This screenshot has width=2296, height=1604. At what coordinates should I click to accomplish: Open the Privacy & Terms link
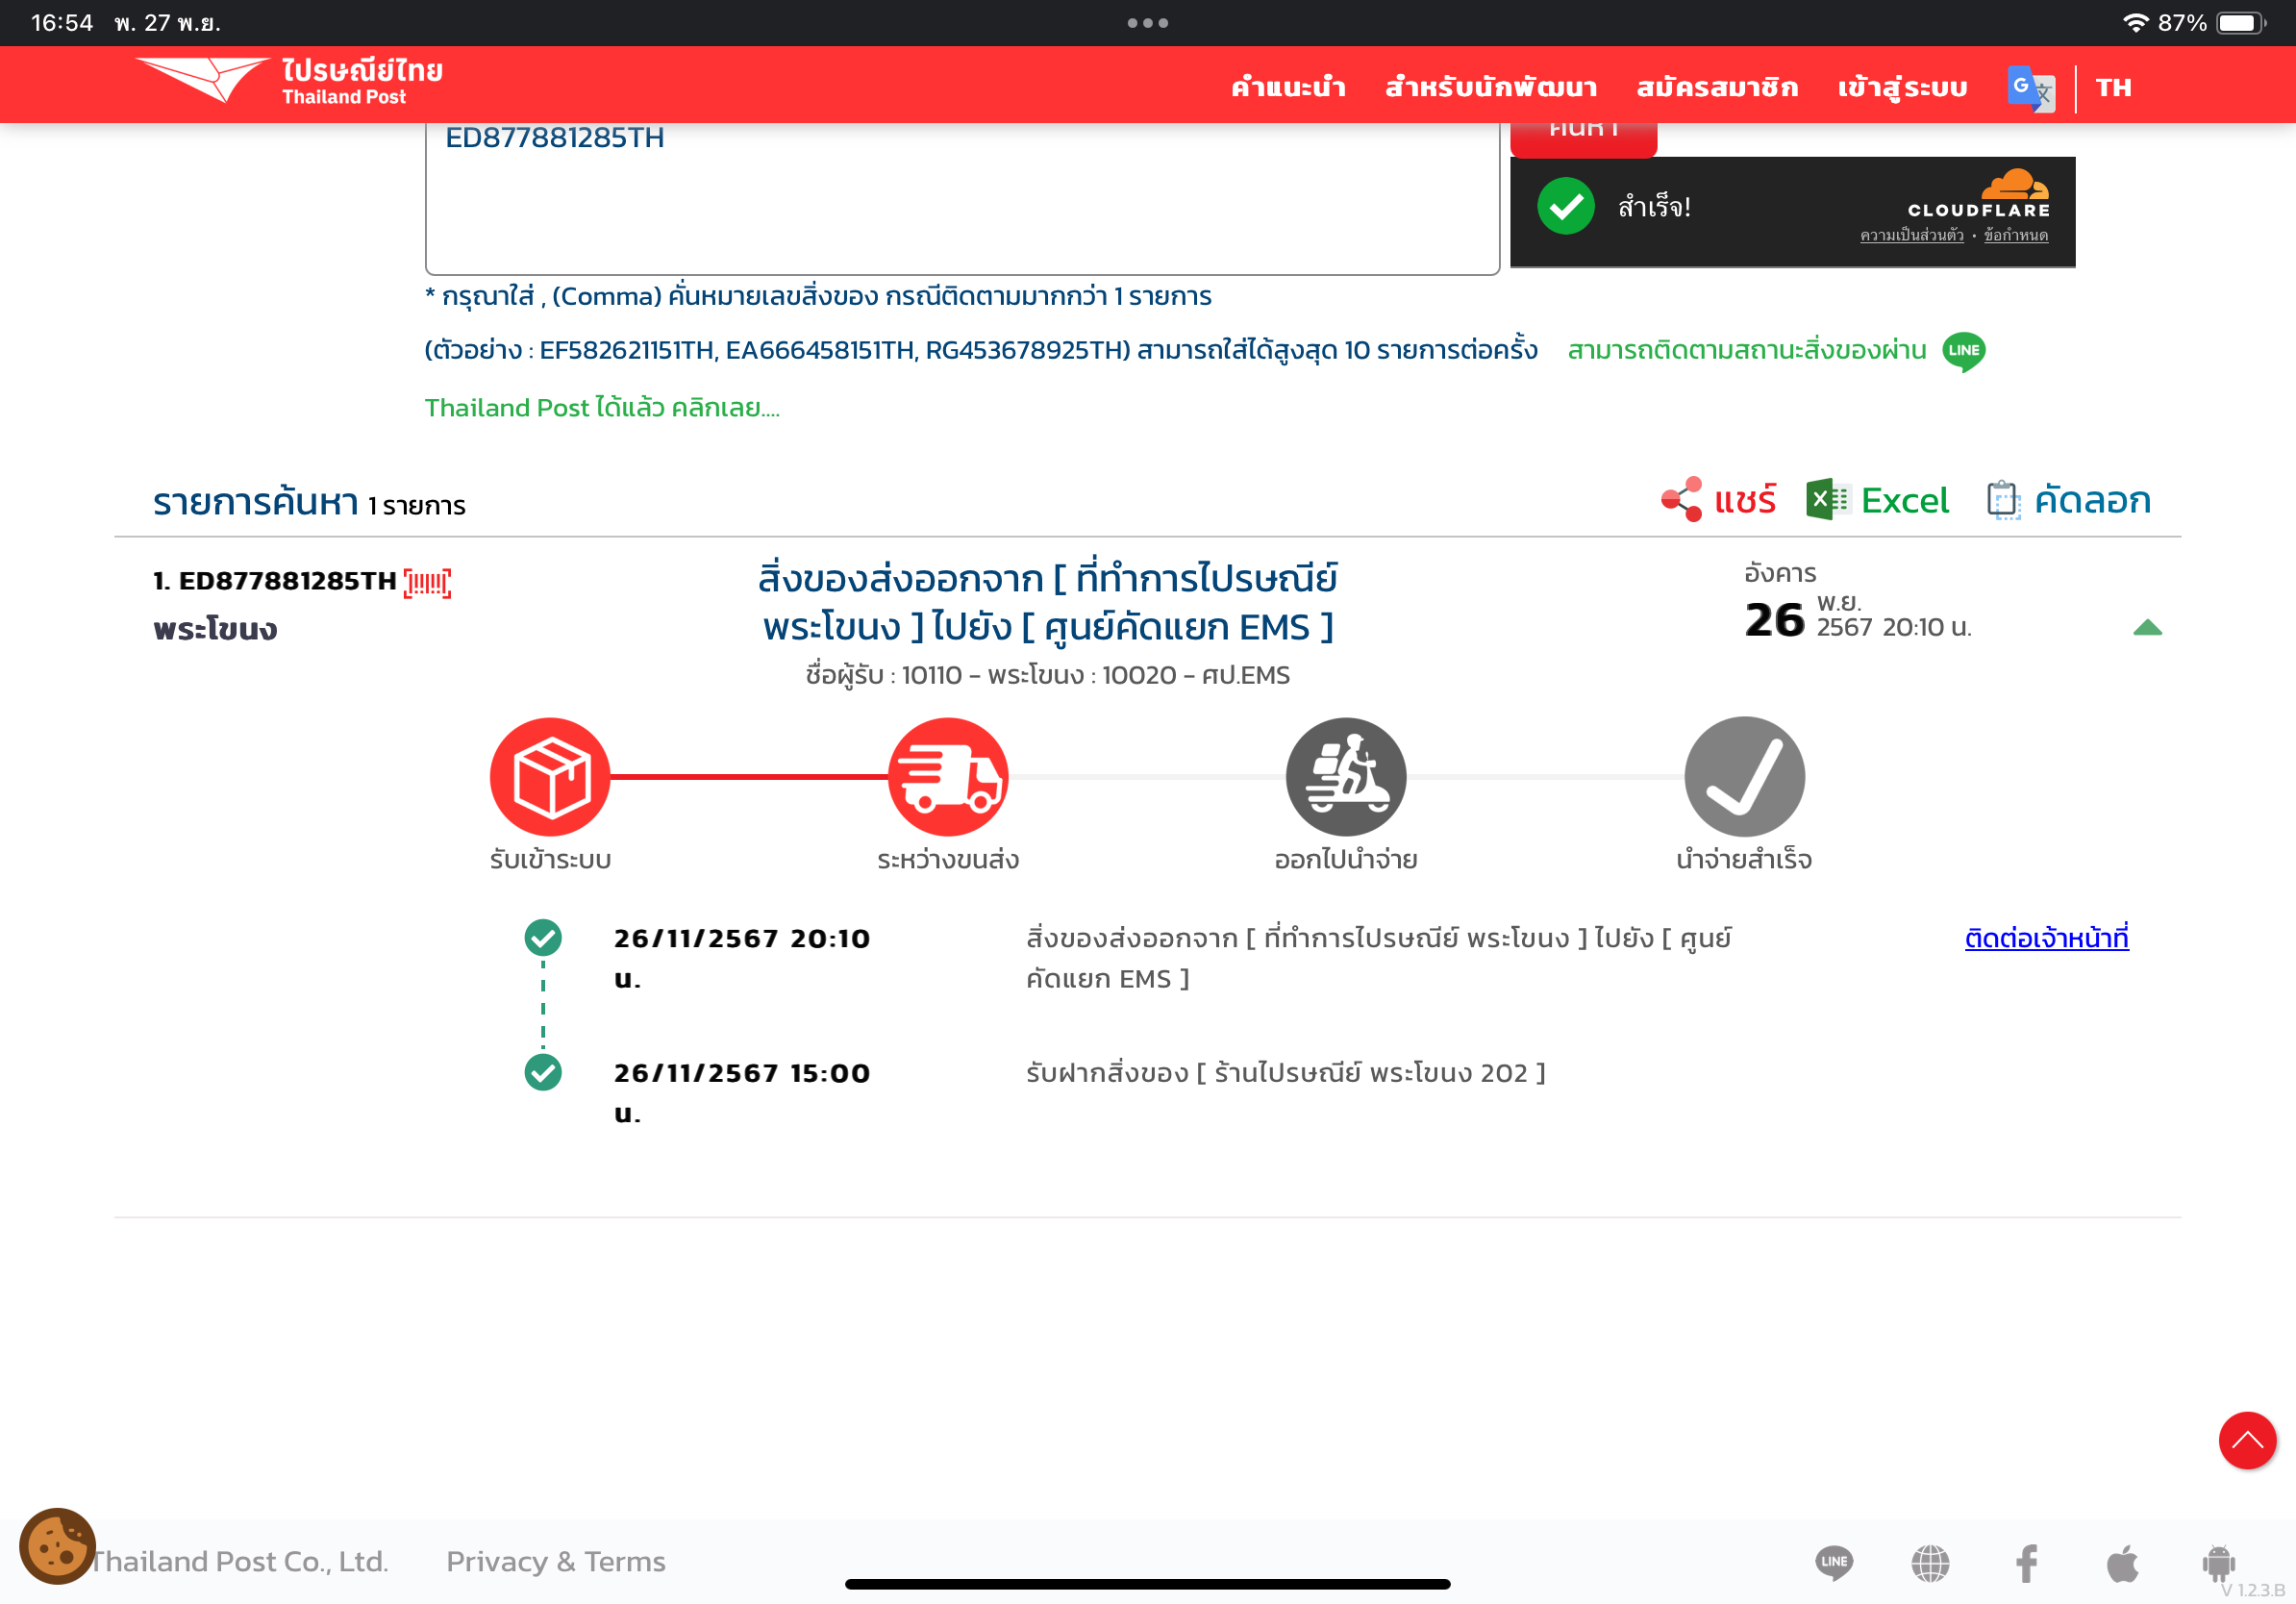point(556,1561)
